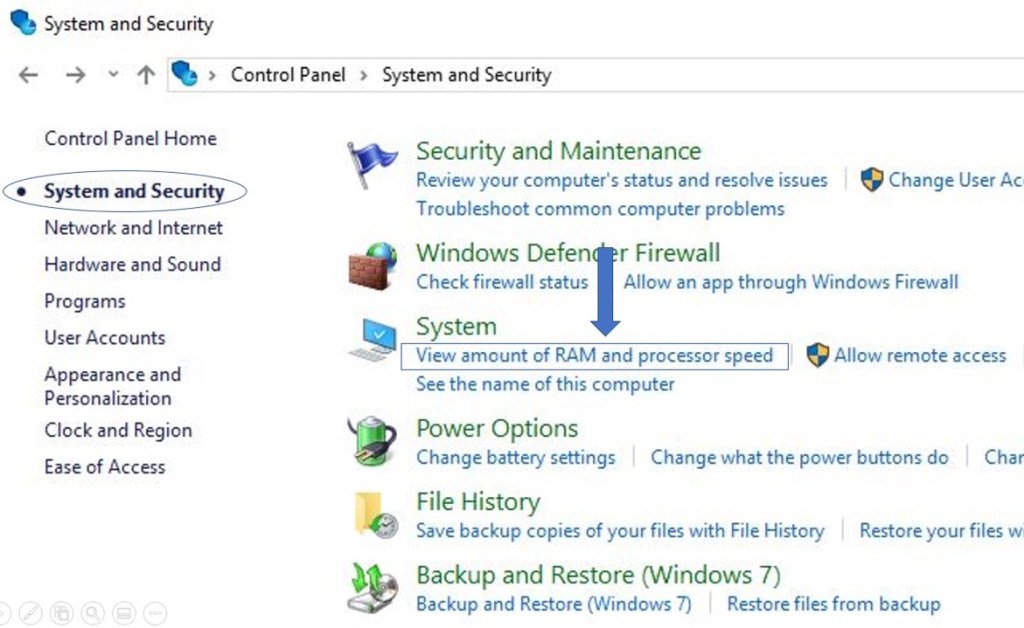Open the recent locations dropdown chevron
Image resolution: width=1024 pixels, height=628 pixels.
(x=113, y=75)
